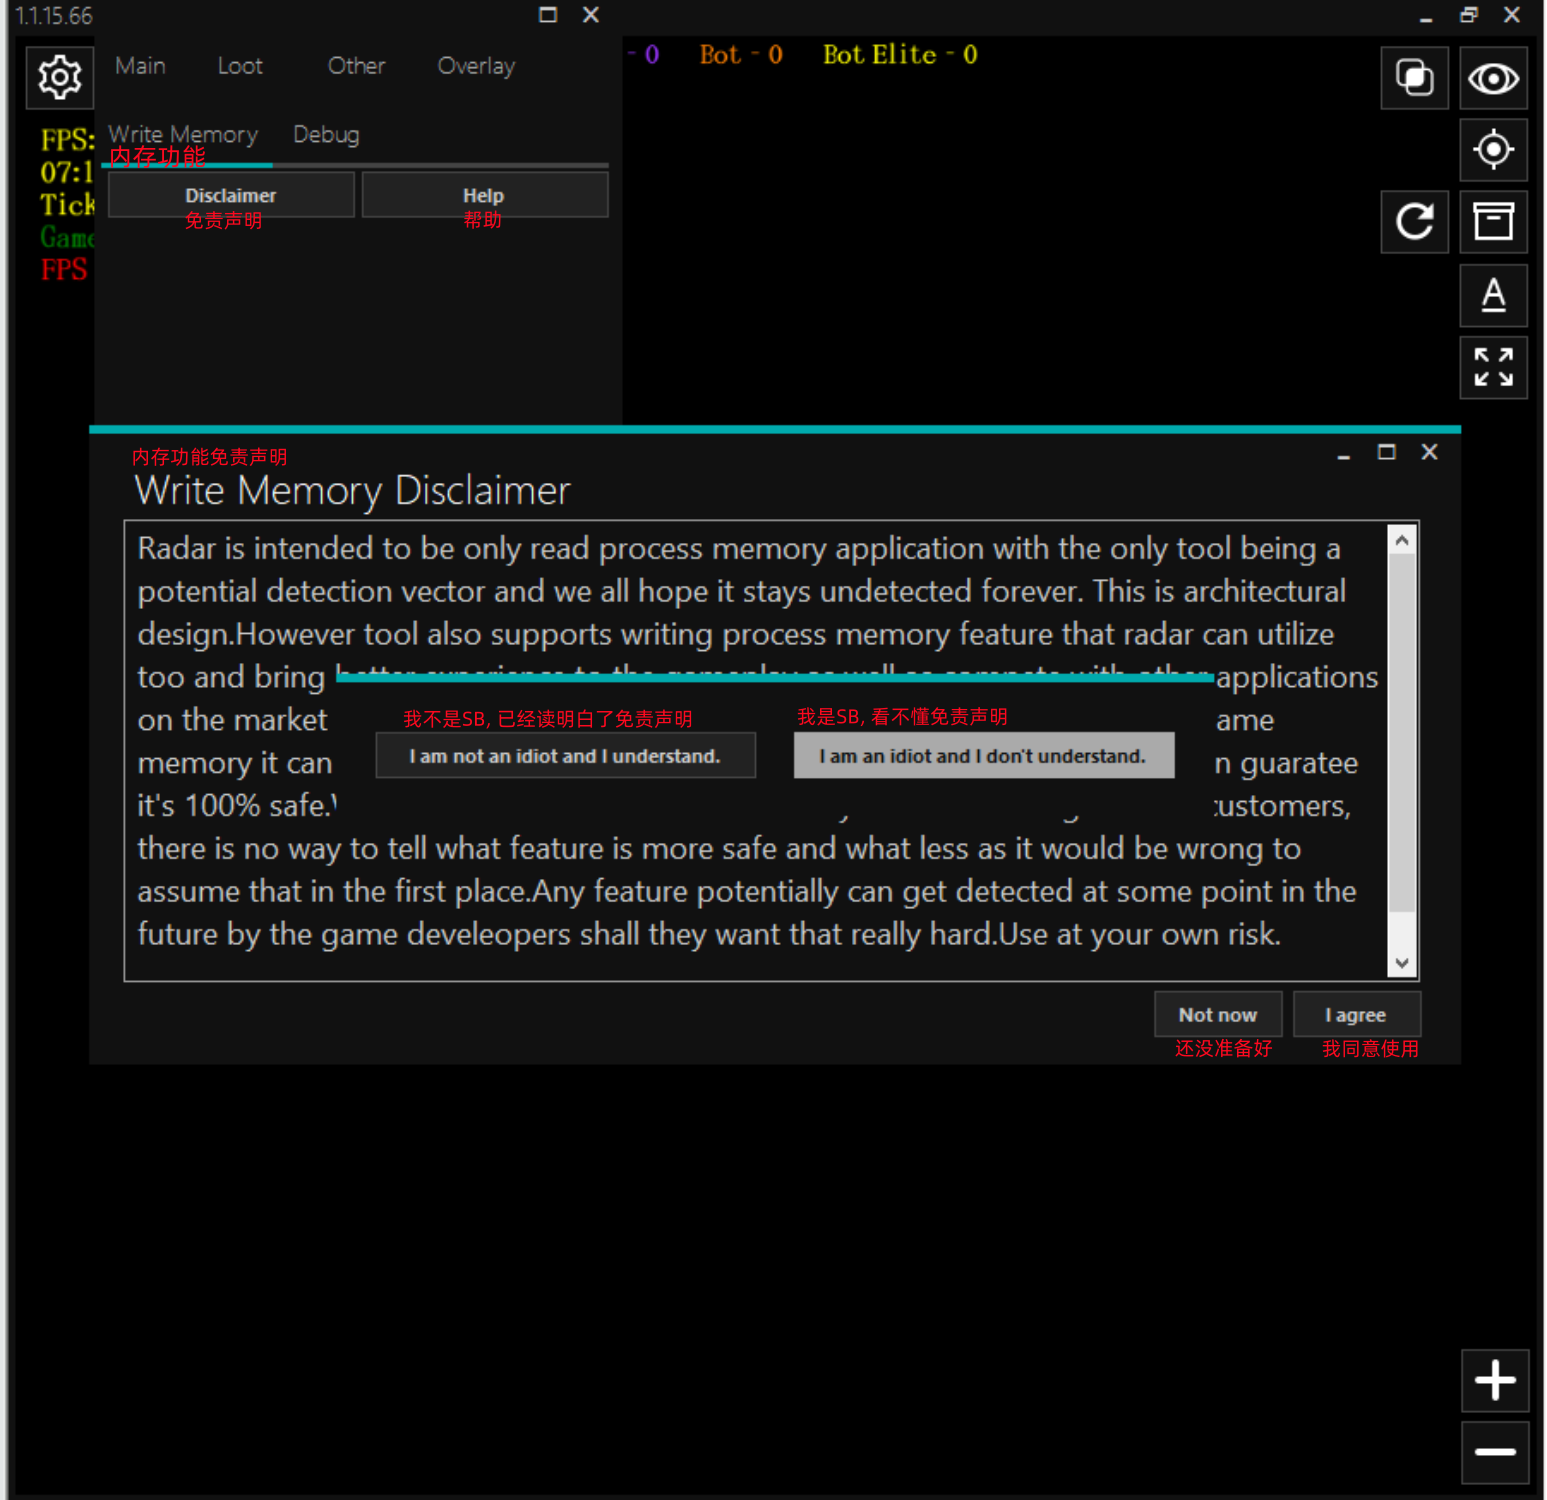Click the overlapping squares icon
Screen dimensions: 1547x1500
(x=1414, y=78)
